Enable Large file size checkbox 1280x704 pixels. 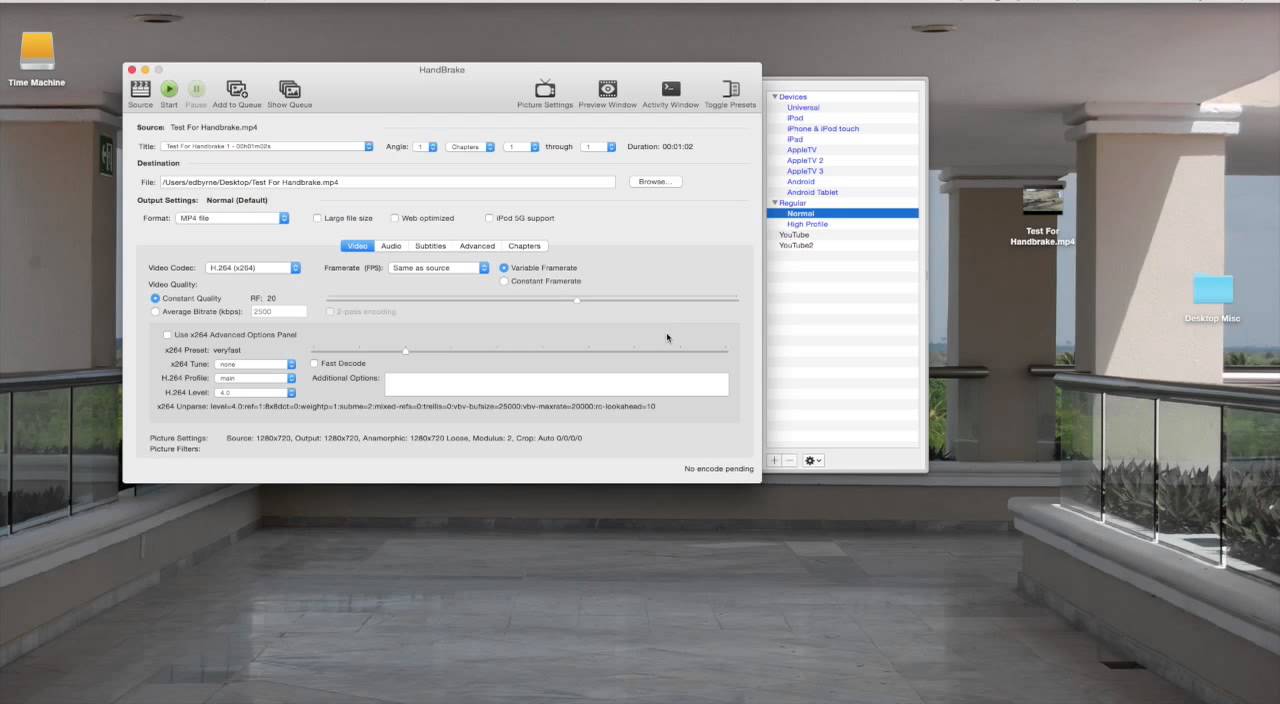pos(317,218)
